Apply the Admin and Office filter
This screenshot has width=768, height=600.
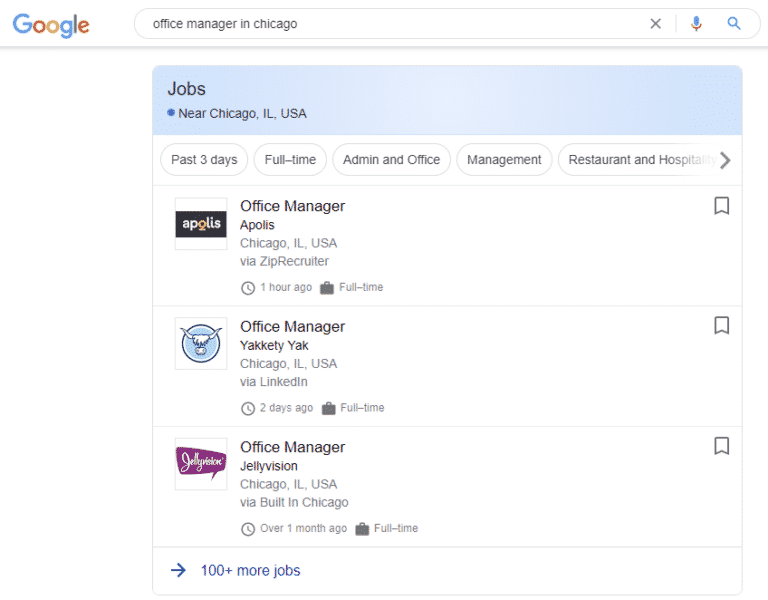(391, 160)
